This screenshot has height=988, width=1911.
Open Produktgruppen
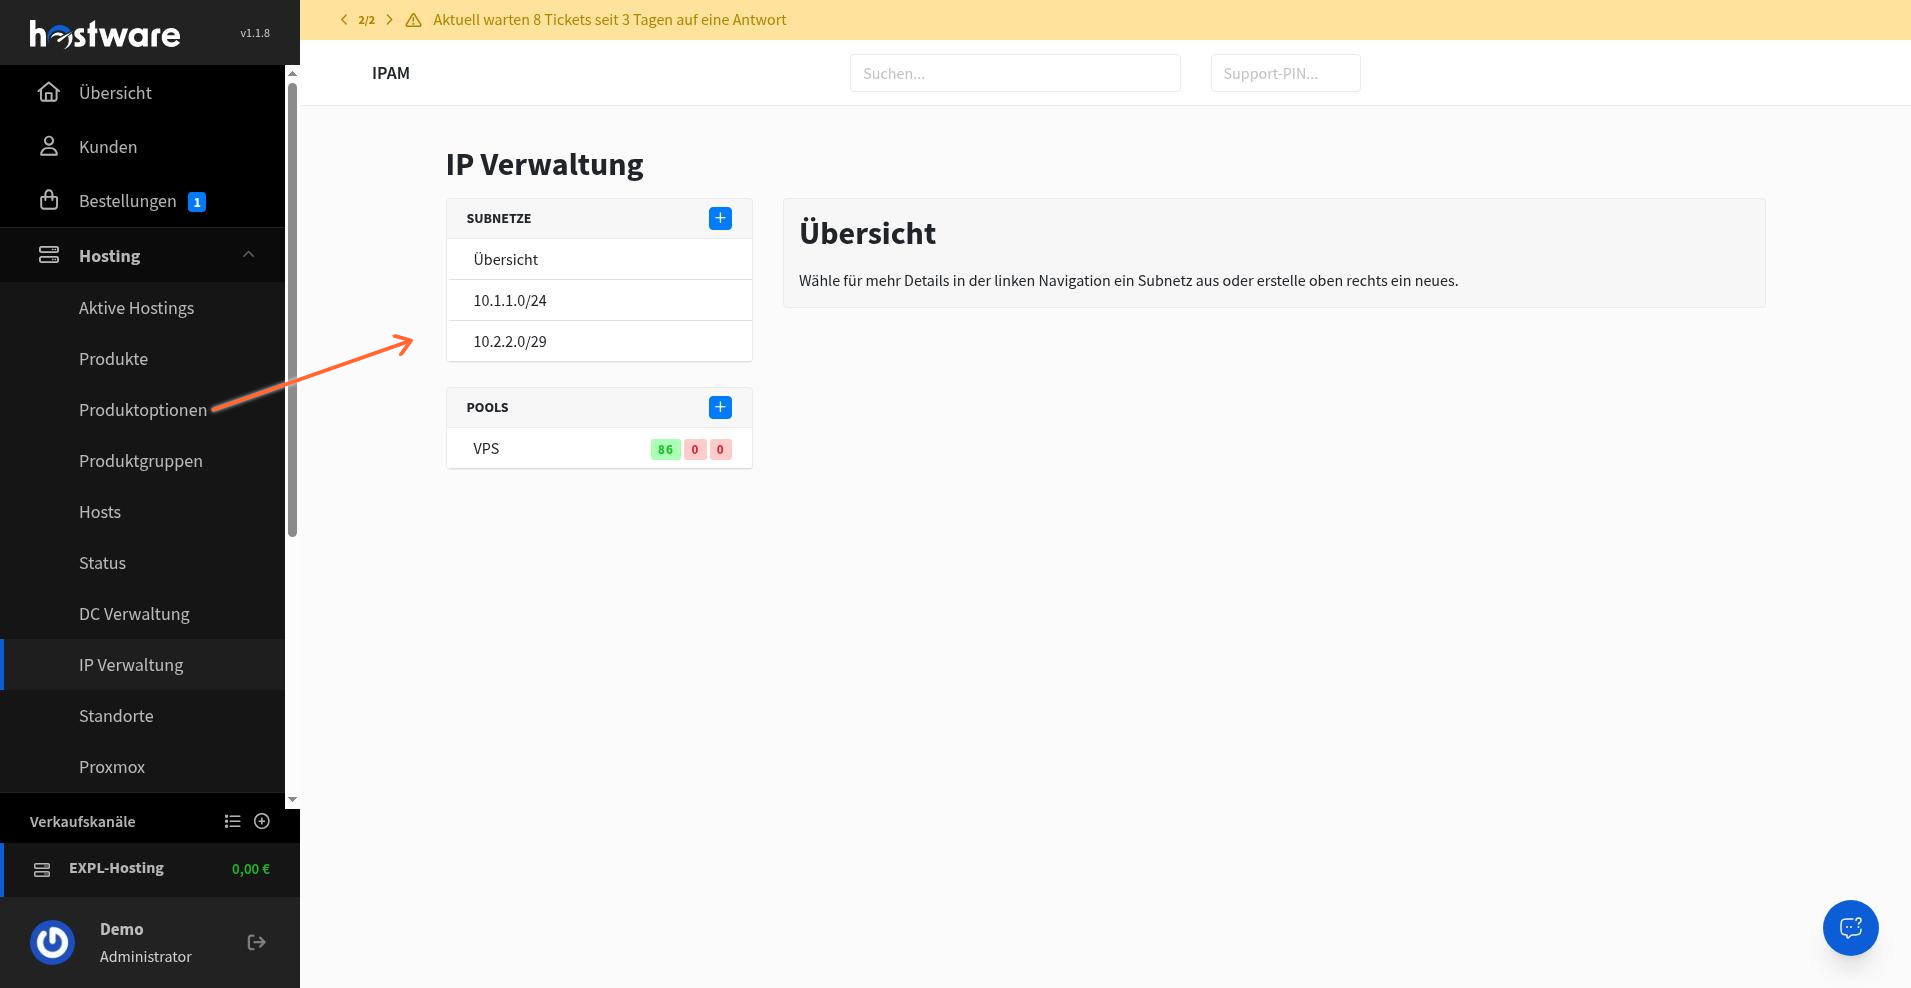(142, 461)
